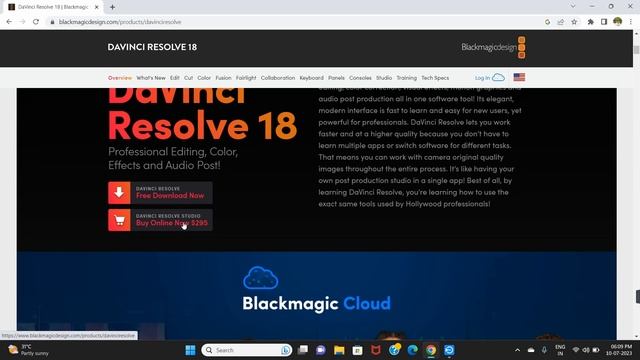Open the volume control in tray
640x360 pixels.
586,350
